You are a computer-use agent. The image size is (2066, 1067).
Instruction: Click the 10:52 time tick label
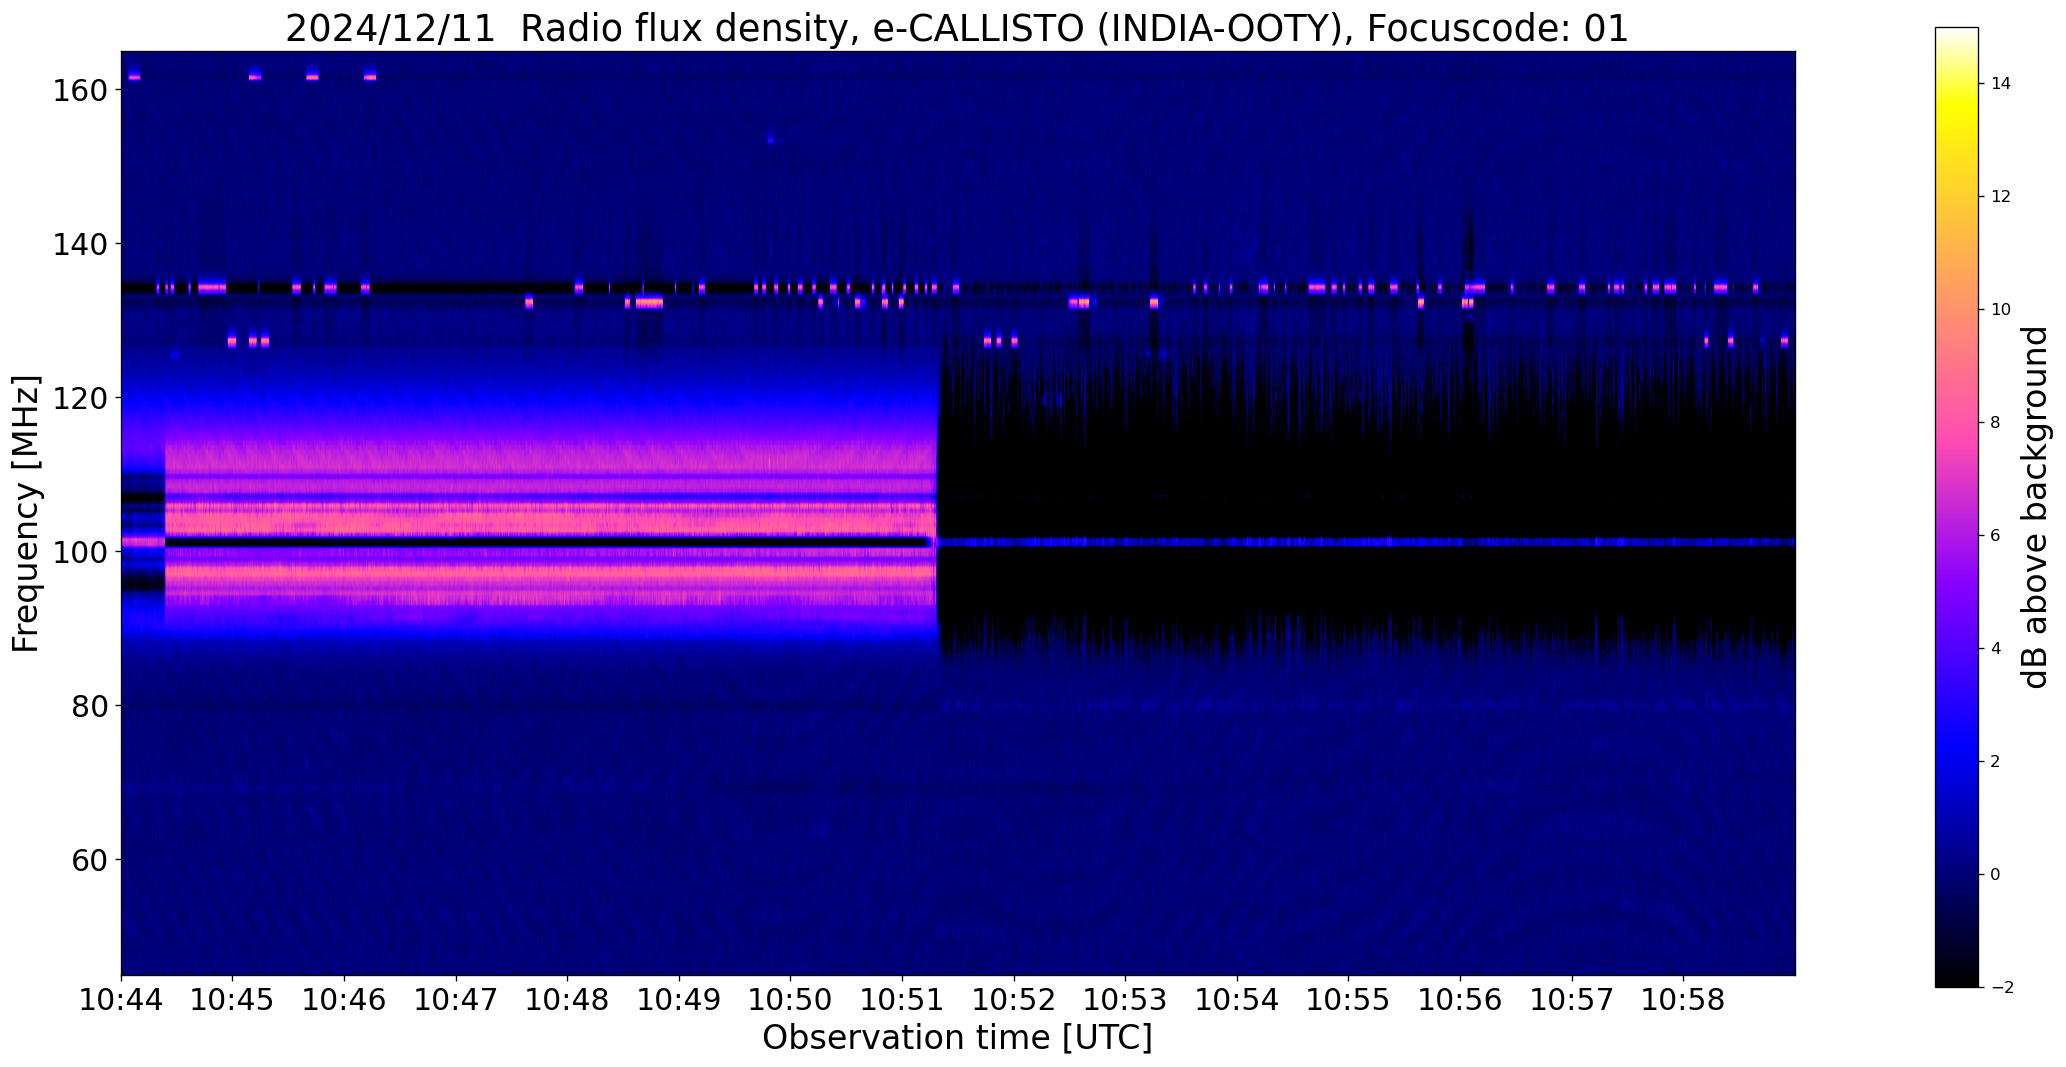pyautogui.click(x=1015, y=1000)
